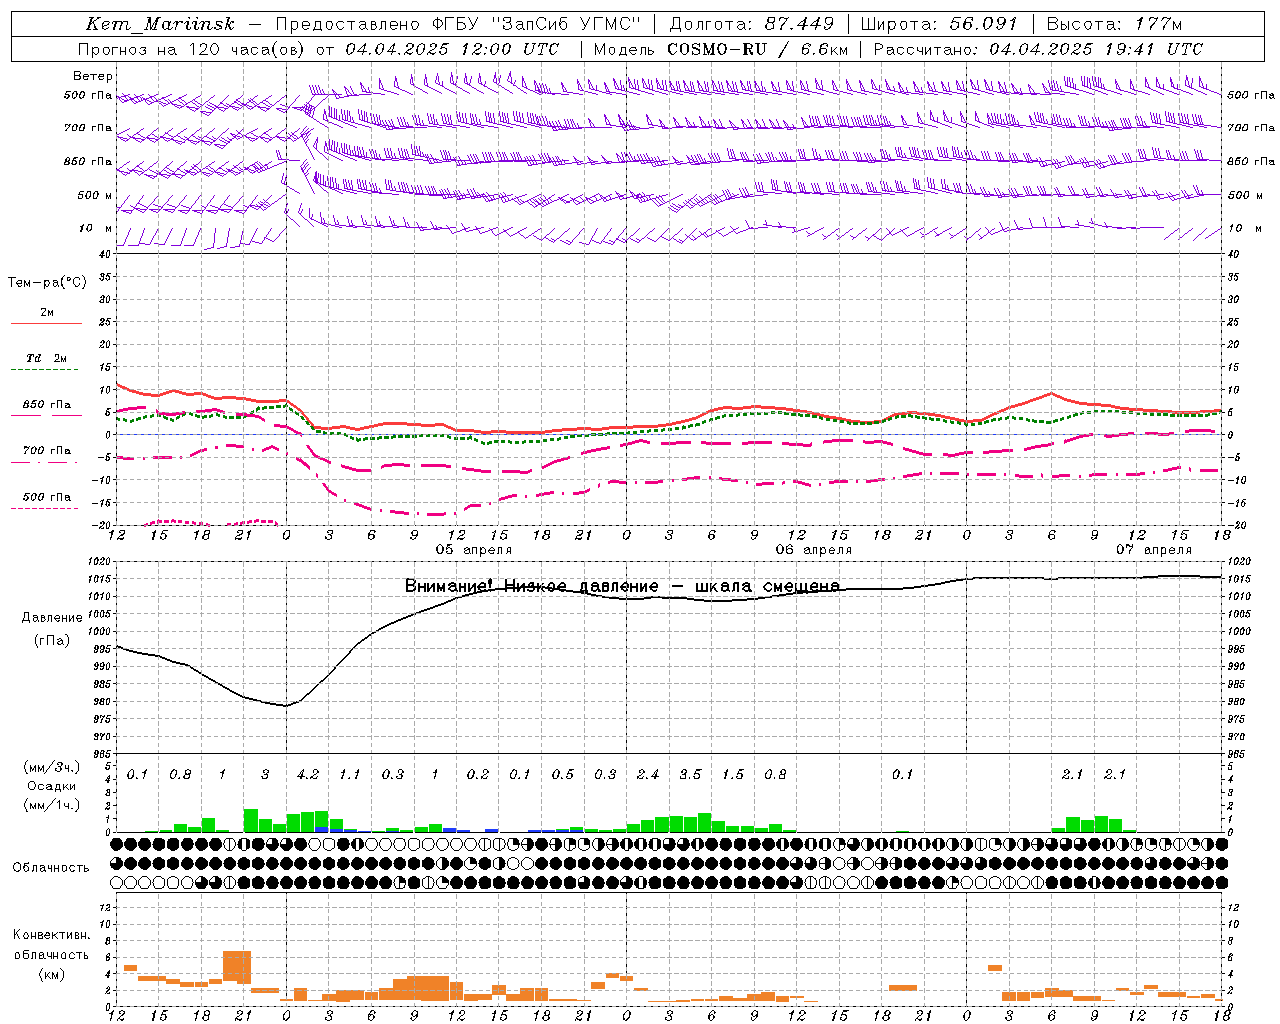Click the warning Внимание! Низкое давление — шкала смещена
1280x1024 pixels.
point(622,586)
